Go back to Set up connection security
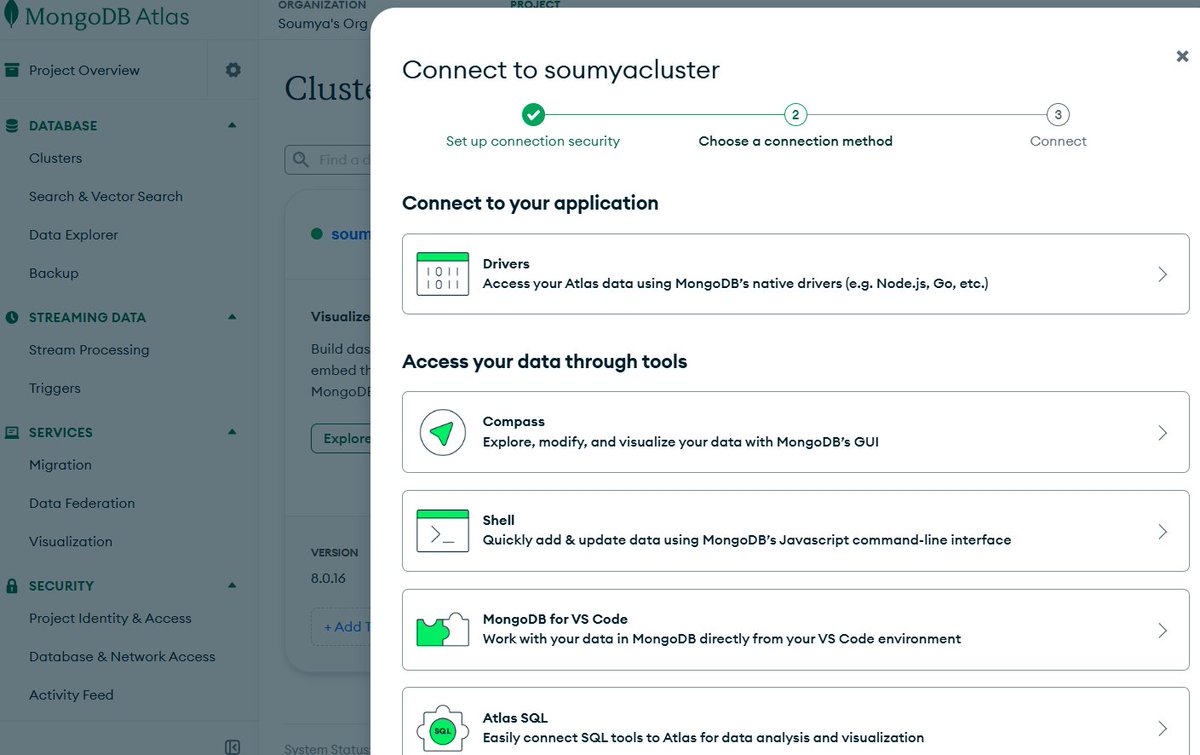Viewport: 1200px width, 755px height. pos(533,141)
